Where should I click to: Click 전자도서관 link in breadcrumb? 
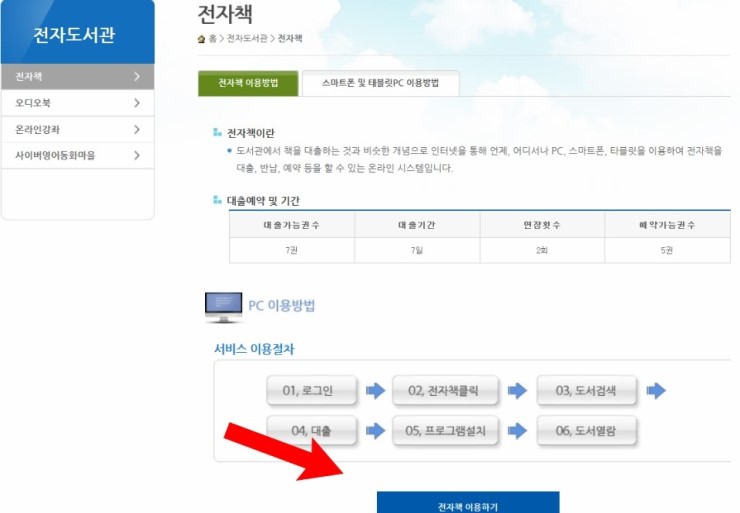pyautogui.click(x=247, y=39)
